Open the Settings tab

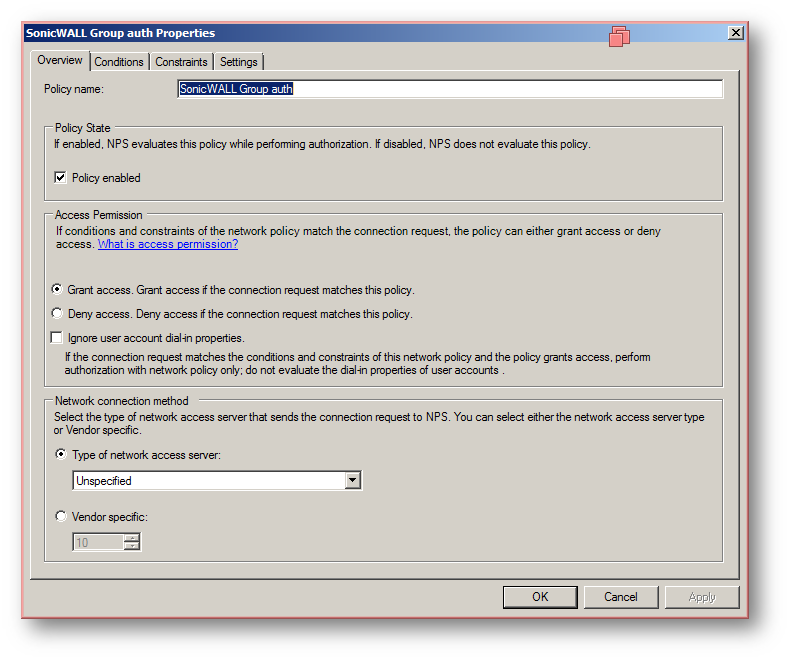239,62
